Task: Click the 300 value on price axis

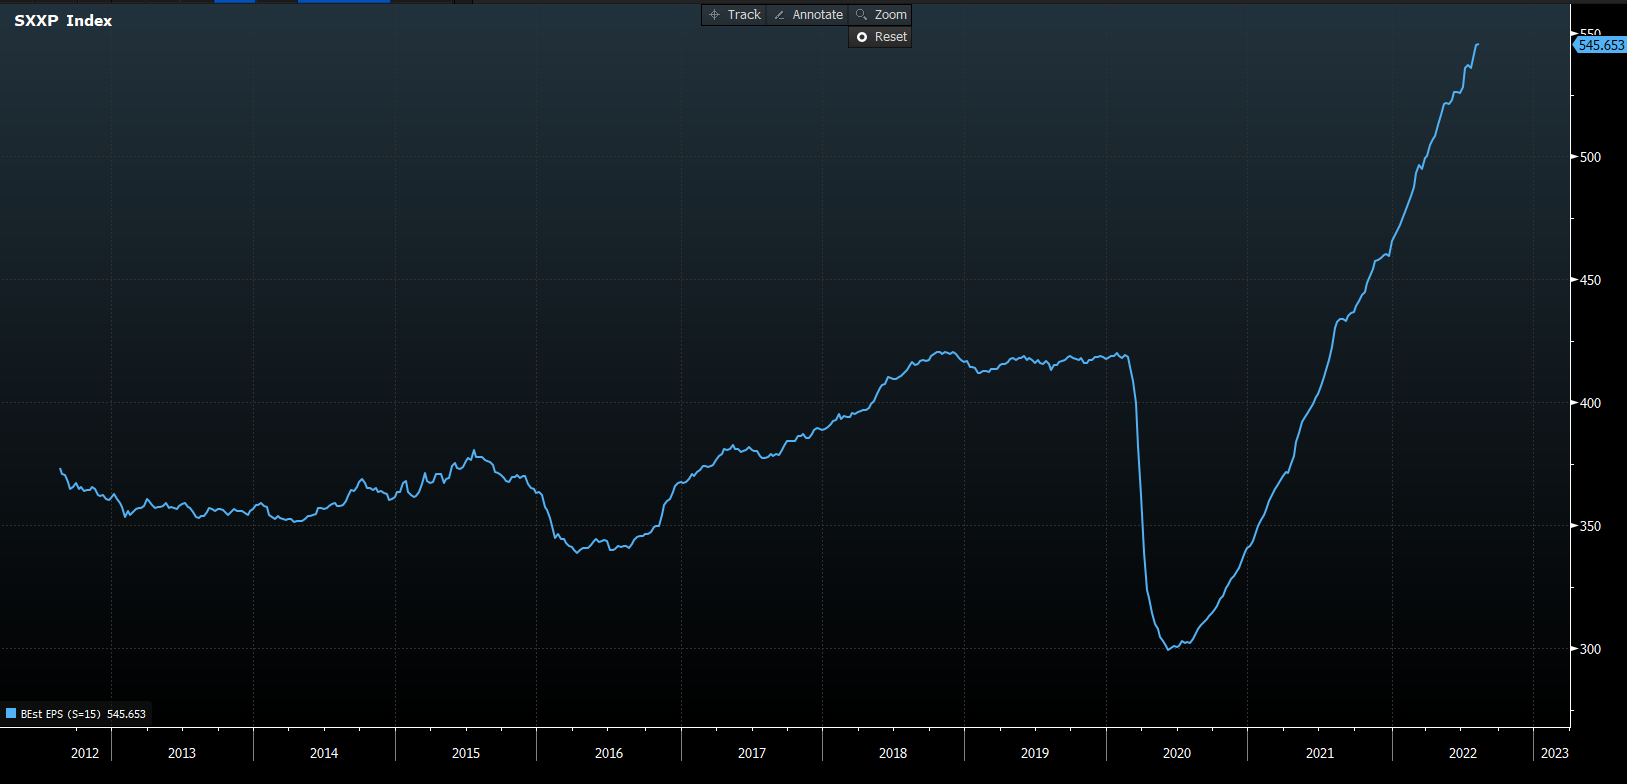Action: click(1590, 649)
